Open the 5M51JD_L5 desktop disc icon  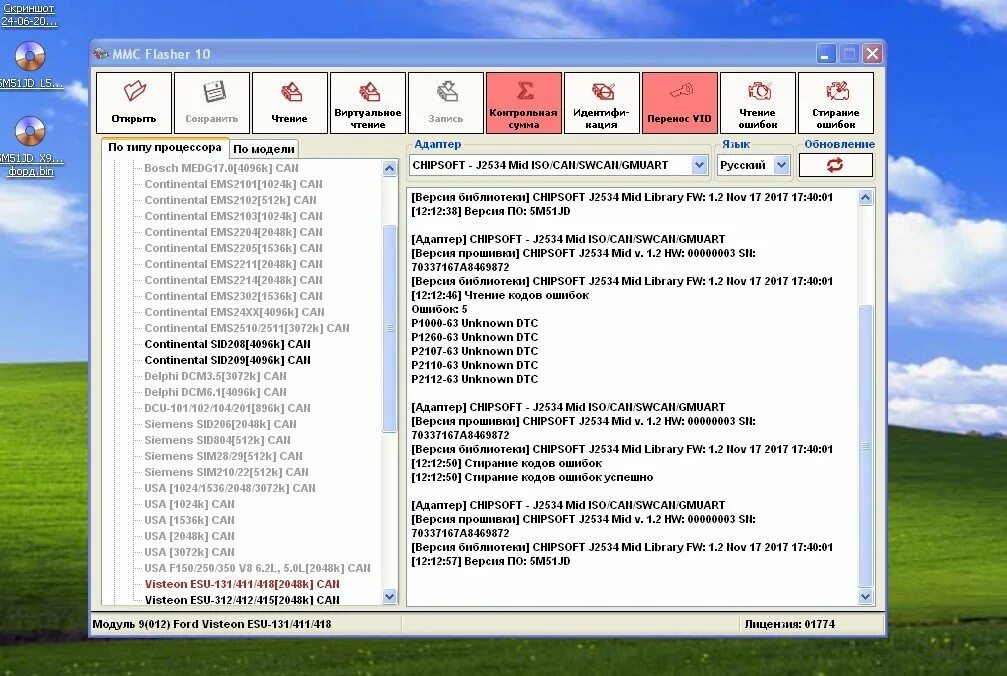tap(30, 65)
